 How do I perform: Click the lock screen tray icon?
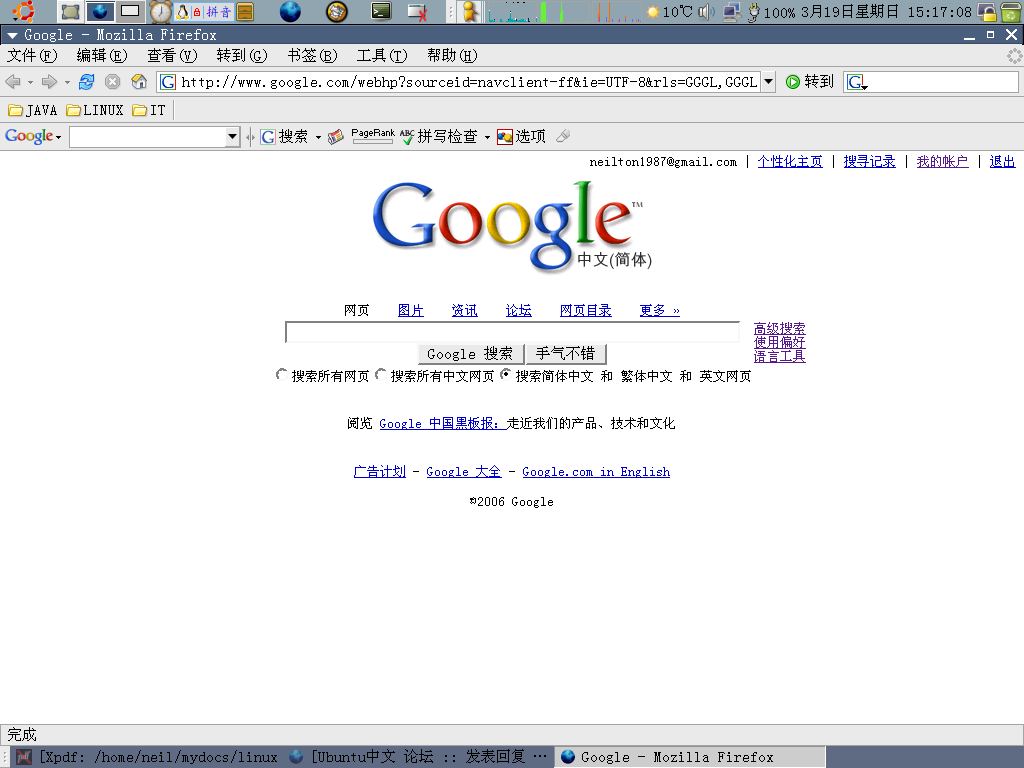pos(986,12)
